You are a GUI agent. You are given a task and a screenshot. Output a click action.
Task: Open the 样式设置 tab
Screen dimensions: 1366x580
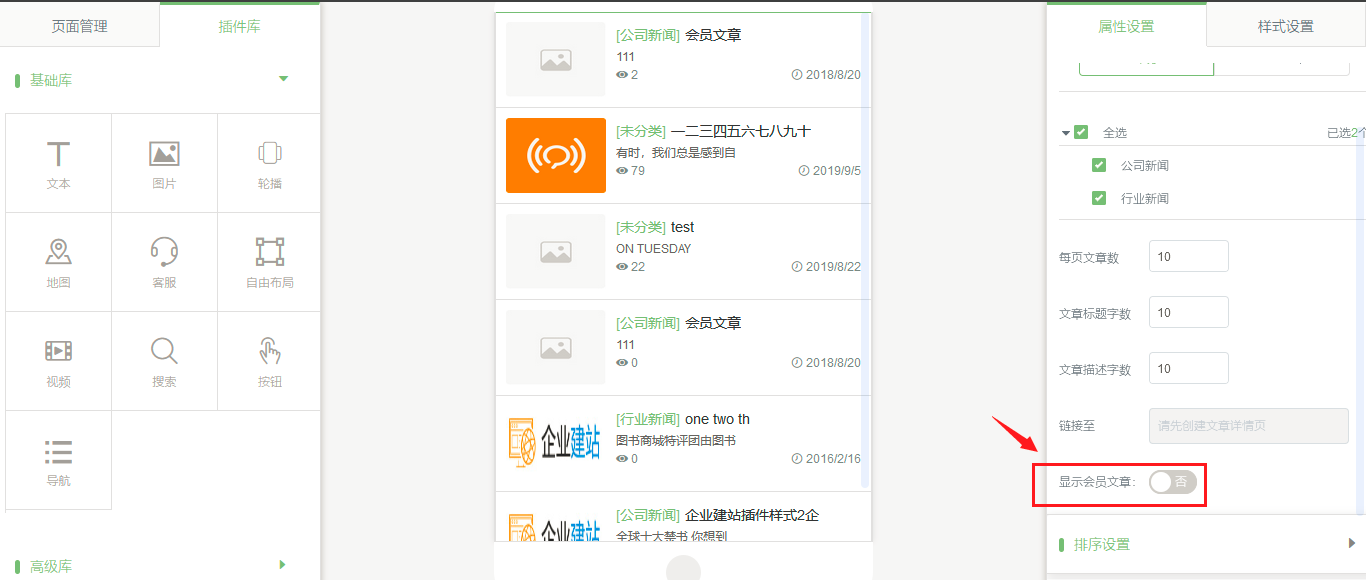(1285, 26)
